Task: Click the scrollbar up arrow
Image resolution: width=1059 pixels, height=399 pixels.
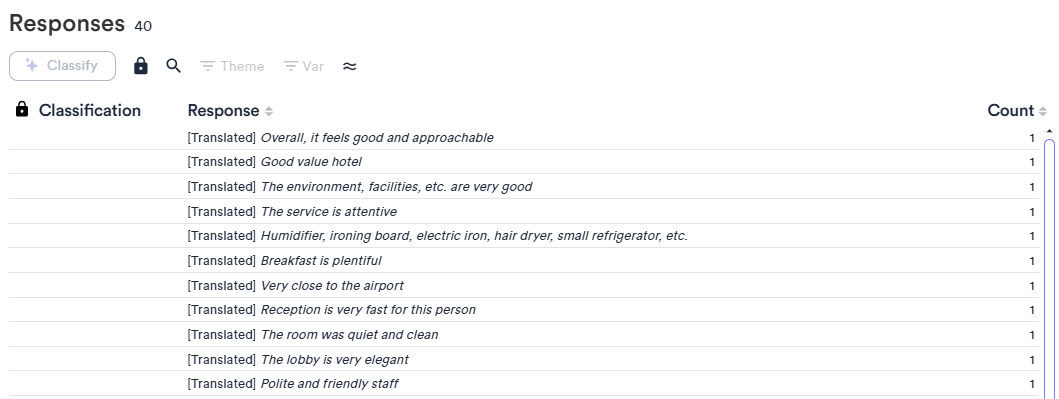Action: point(1049,131)
